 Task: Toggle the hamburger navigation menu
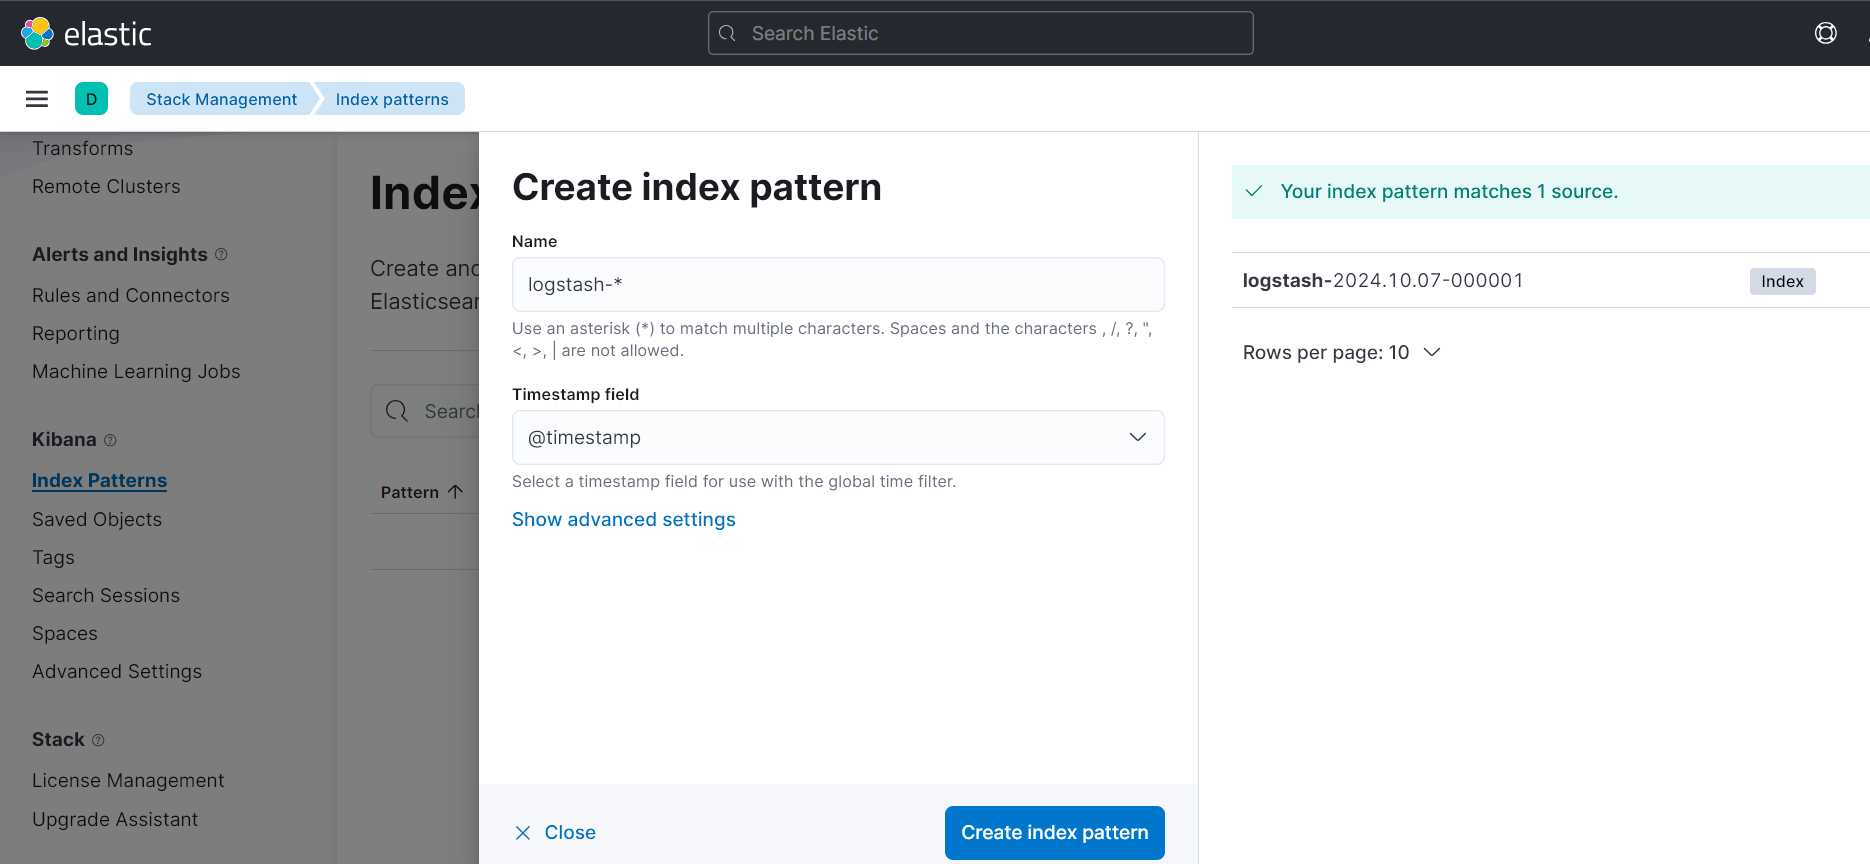pos(37,99)
